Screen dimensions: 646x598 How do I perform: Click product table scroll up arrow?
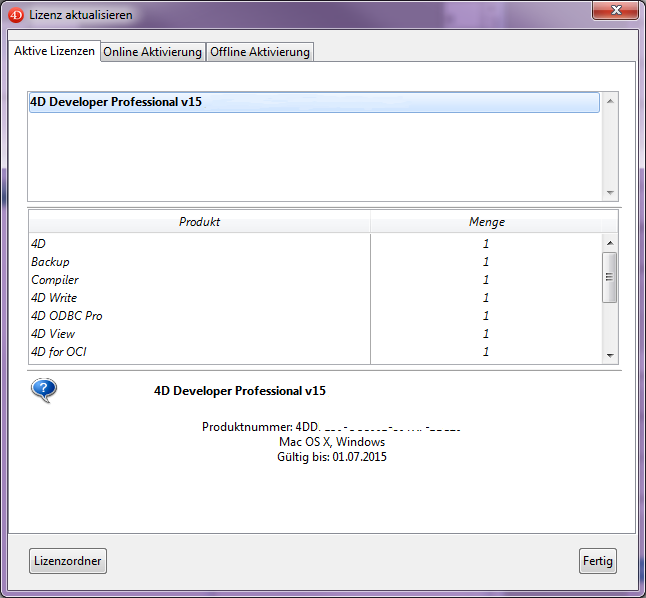[610, 243]
